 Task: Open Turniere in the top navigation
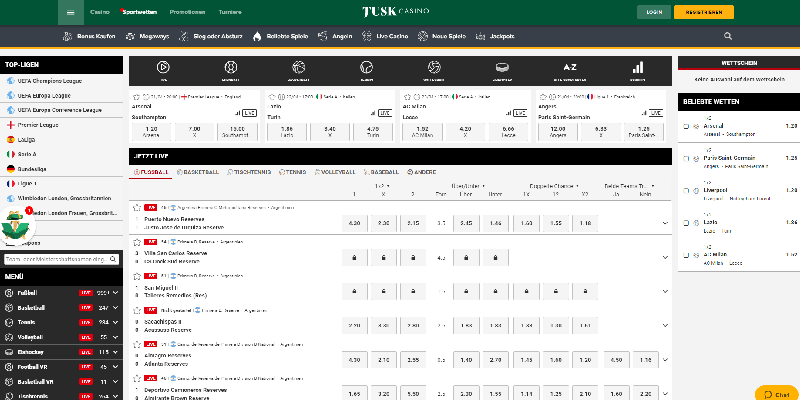point(230,12)
